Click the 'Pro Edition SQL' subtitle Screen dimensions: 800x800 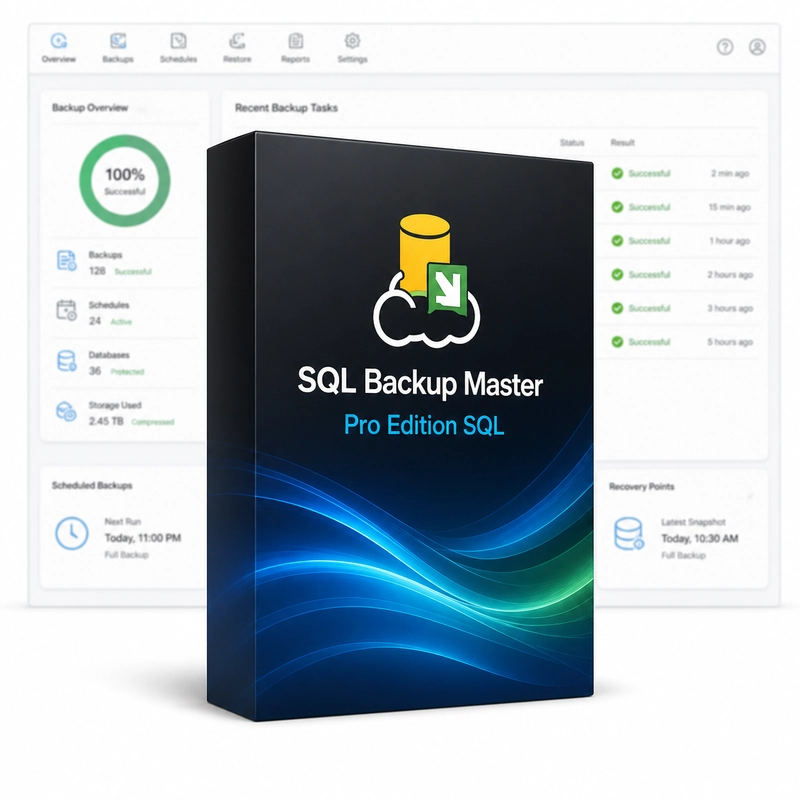click(x=424, y=425)
